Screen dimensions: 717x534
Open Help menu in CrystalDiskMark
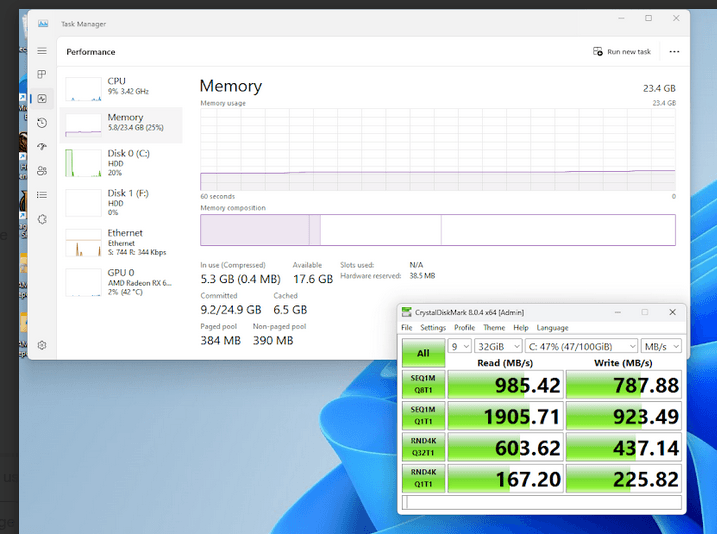pos(520,328)
